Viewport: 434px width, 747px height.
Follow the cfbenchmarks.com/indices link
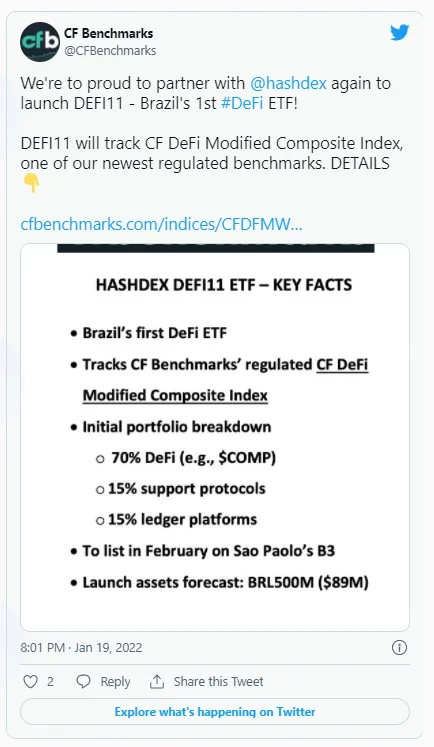[x=161, y=224]
